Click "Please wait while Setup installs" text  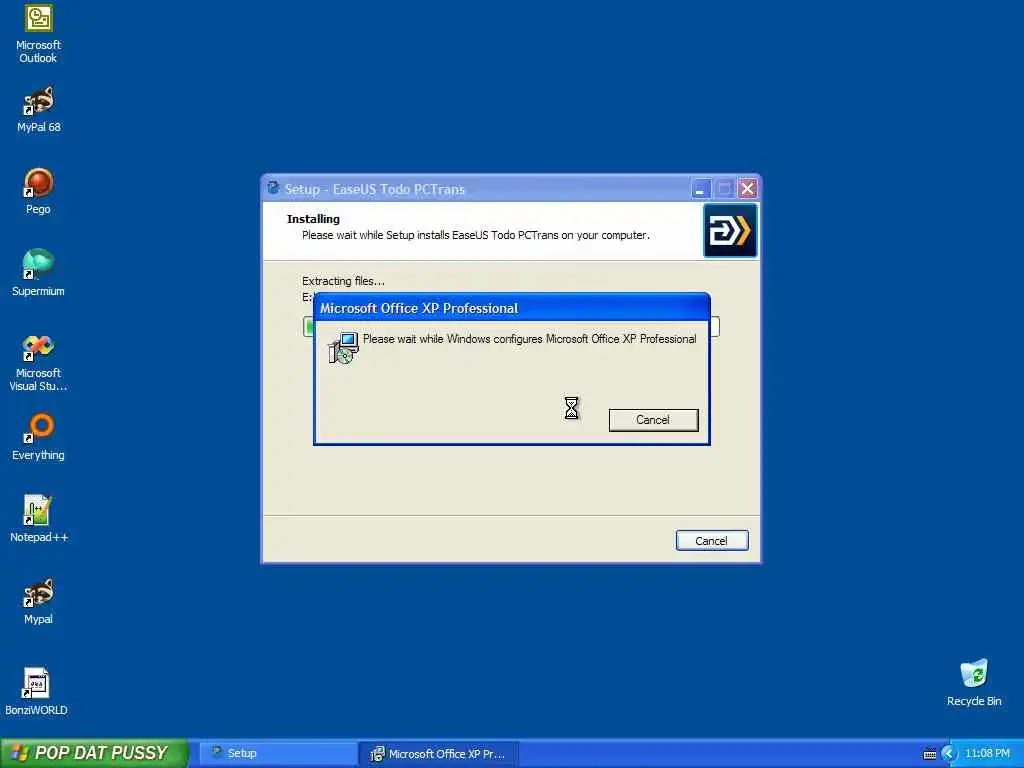coord(475,235)
